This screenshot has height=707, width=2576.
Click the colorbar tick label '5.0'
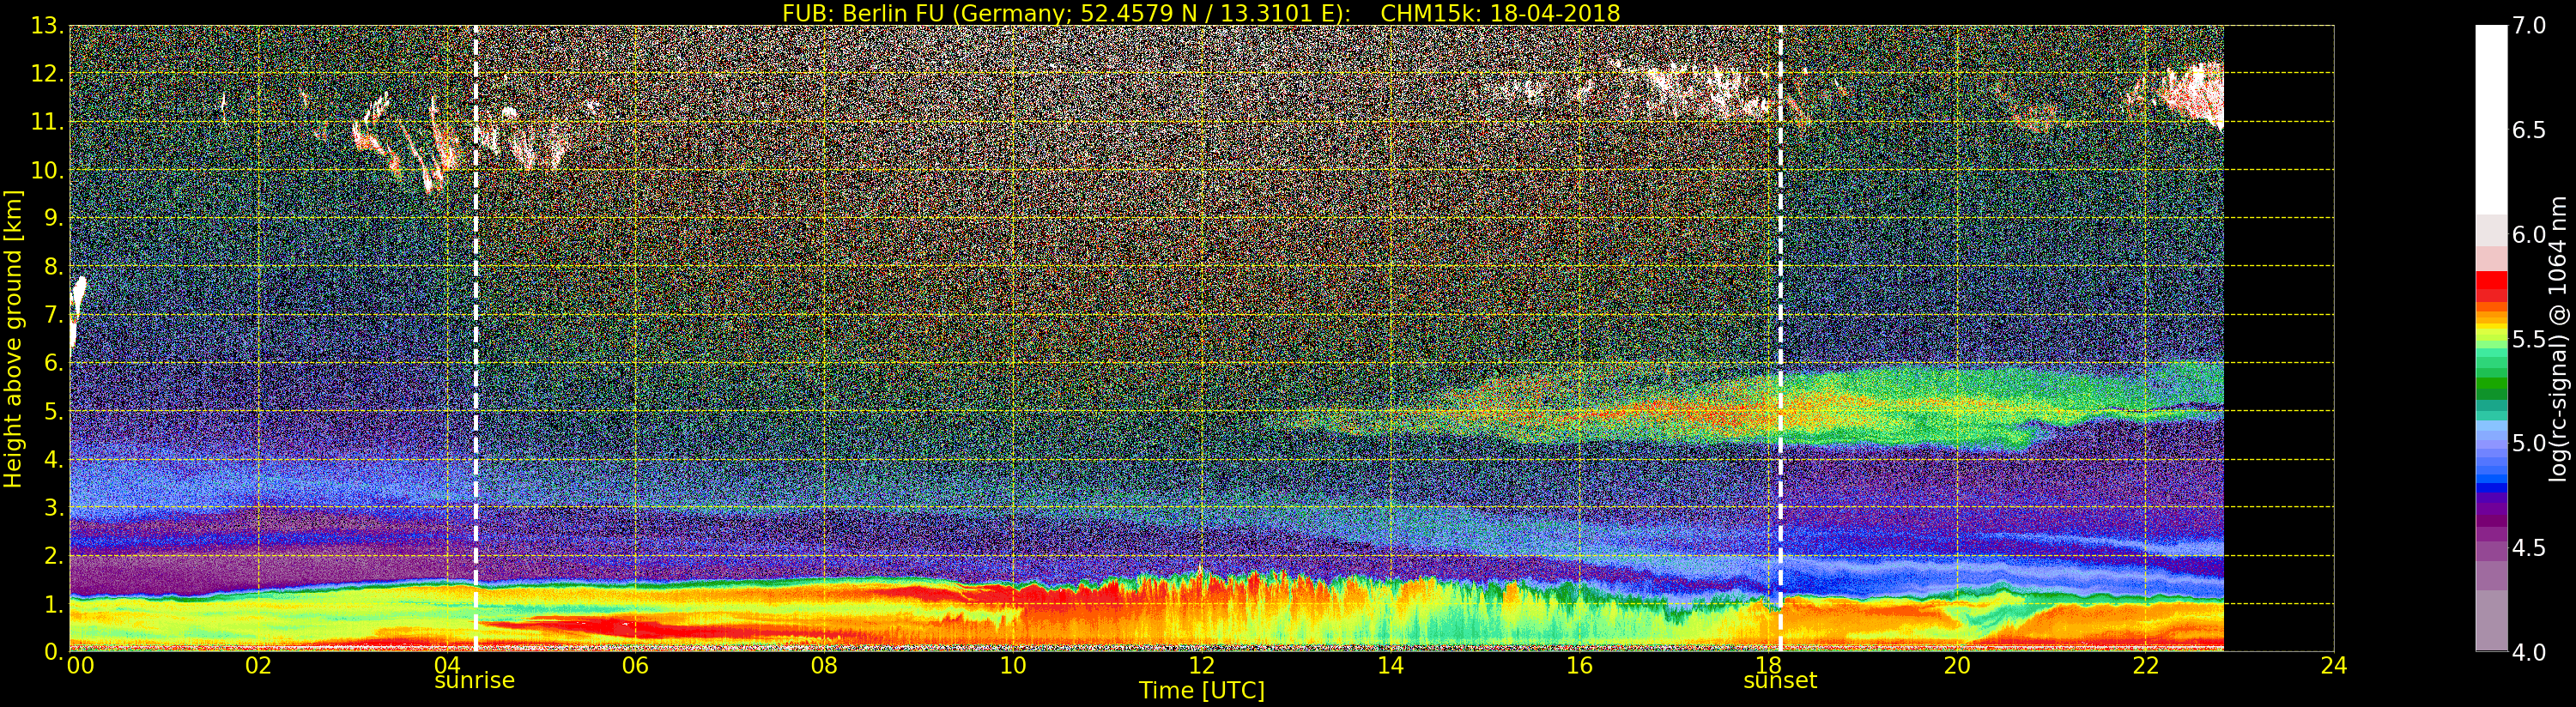coord(2529,443)
